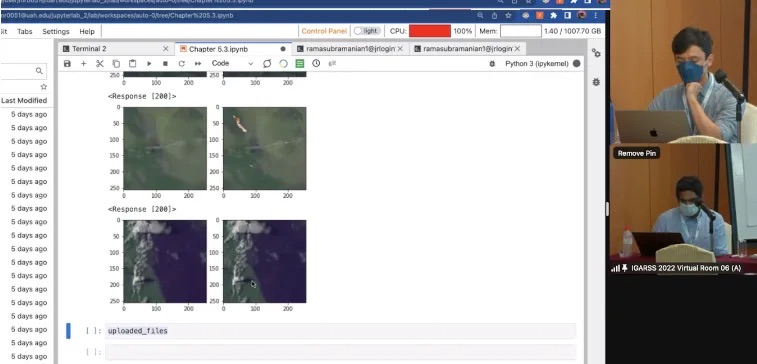Cut selected cell with the scissors icon

pos(100,64)
